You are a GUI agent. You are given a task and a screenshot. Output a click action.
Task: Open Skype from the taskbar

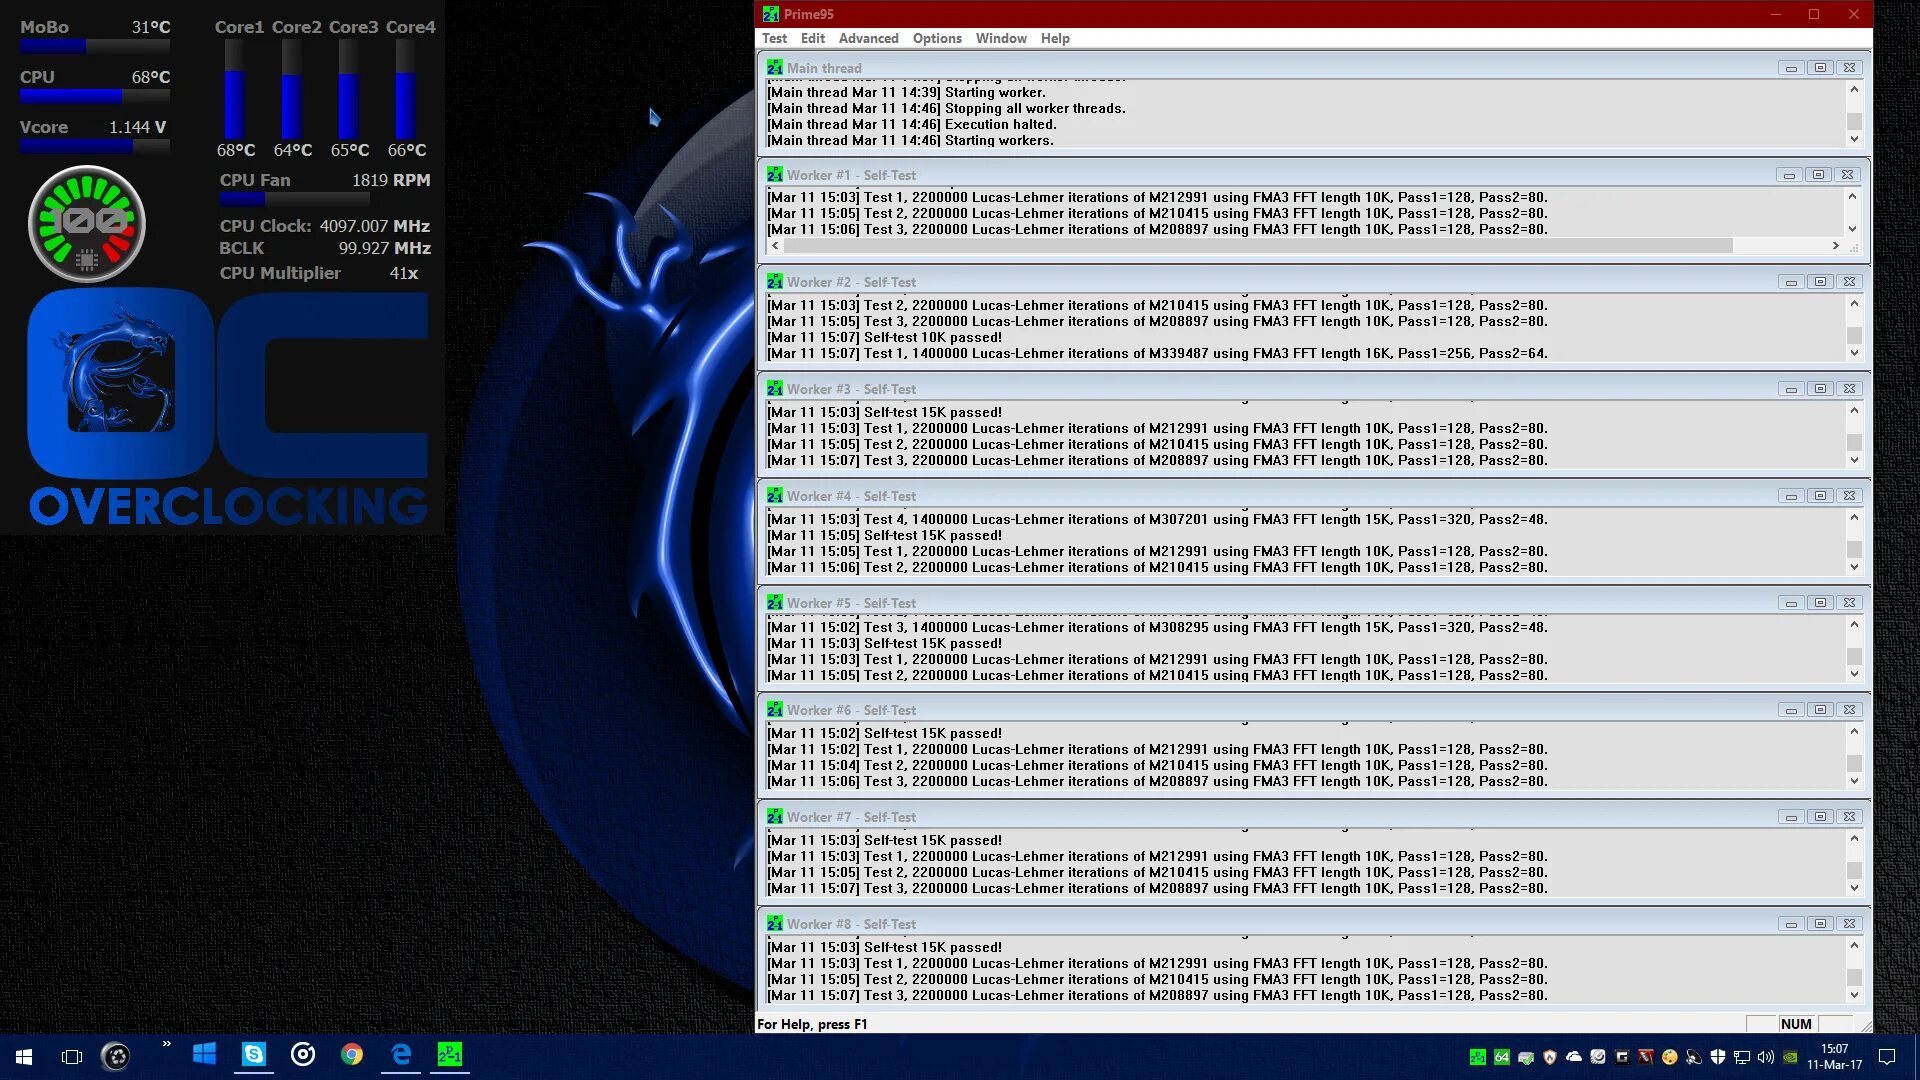click(254, 1055)
